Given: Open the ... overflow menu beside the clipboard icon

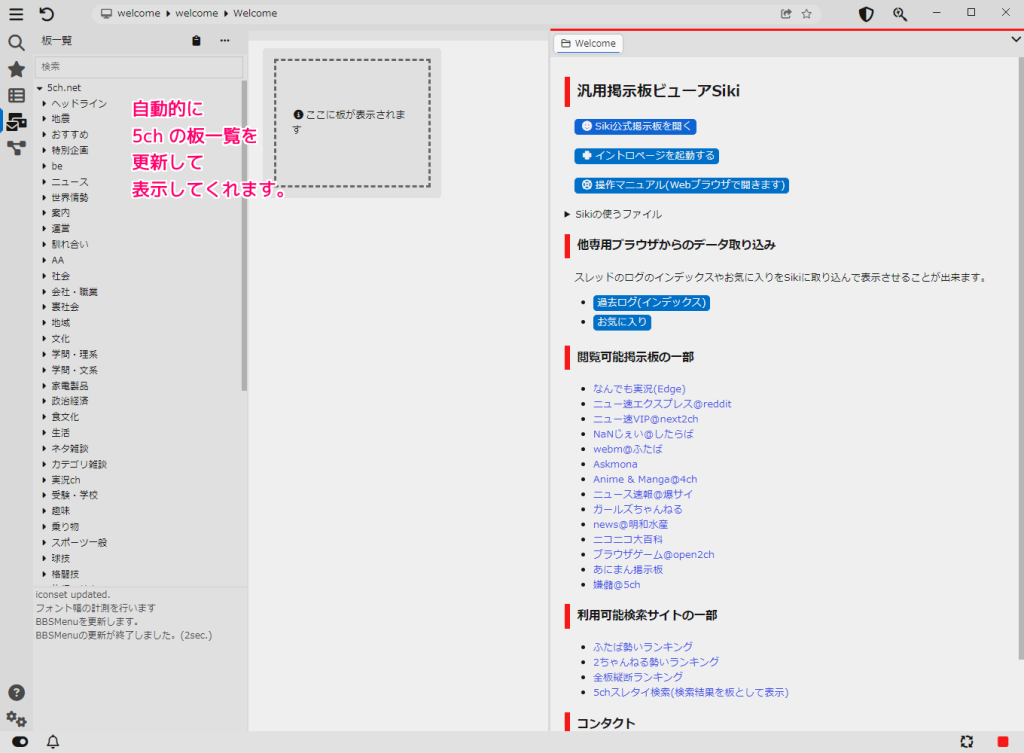Looking at the screenshot, I should pyautogui.click(x=224, y=40).
